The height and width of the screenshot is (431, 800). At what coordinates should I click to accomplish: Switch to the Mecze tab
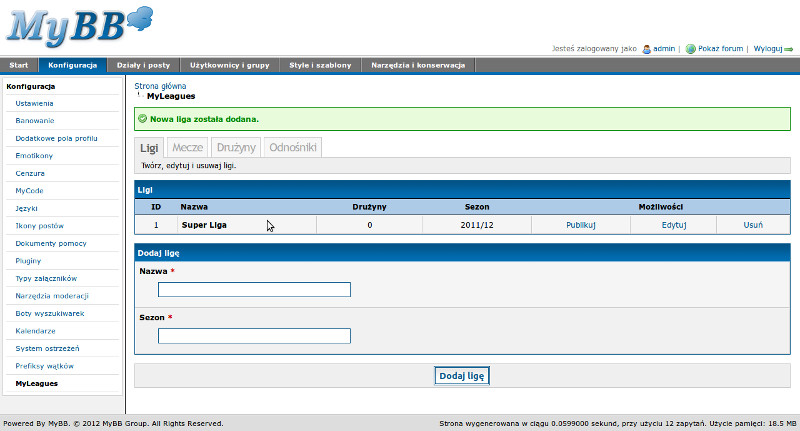click(187, 147)
